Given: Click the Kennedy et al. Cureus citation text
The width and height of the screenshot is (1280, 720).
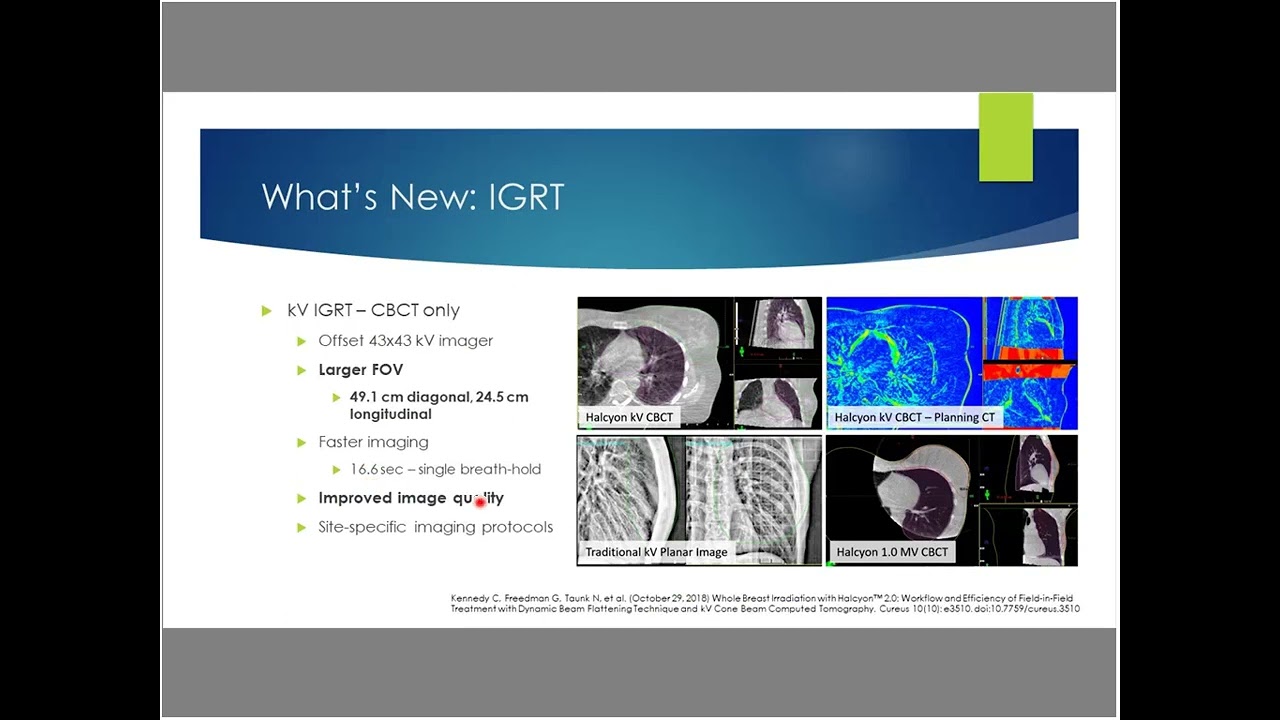Looking at the screenshot, I should (765, 603).
